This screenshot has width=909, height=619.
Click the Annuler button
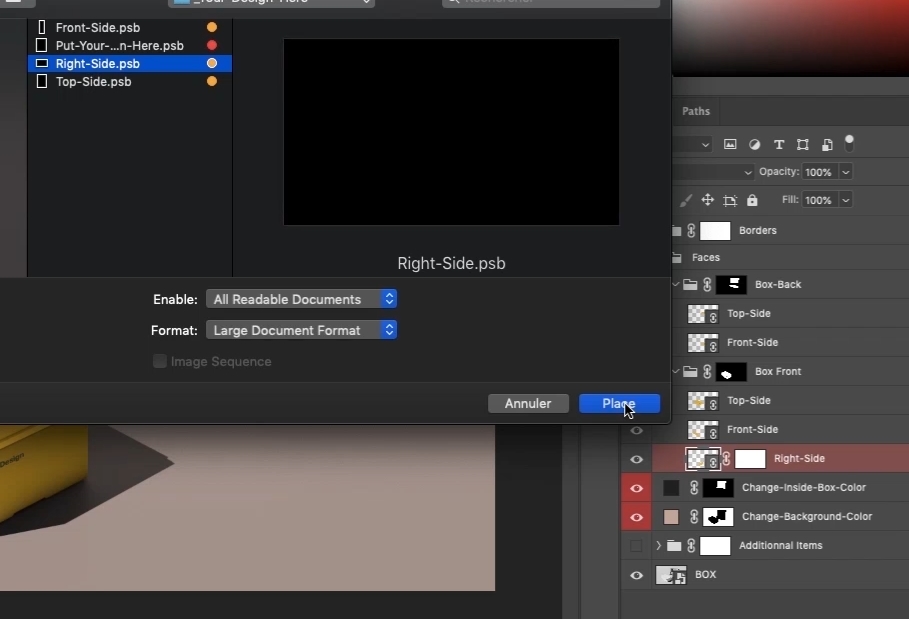click(528, 403)
